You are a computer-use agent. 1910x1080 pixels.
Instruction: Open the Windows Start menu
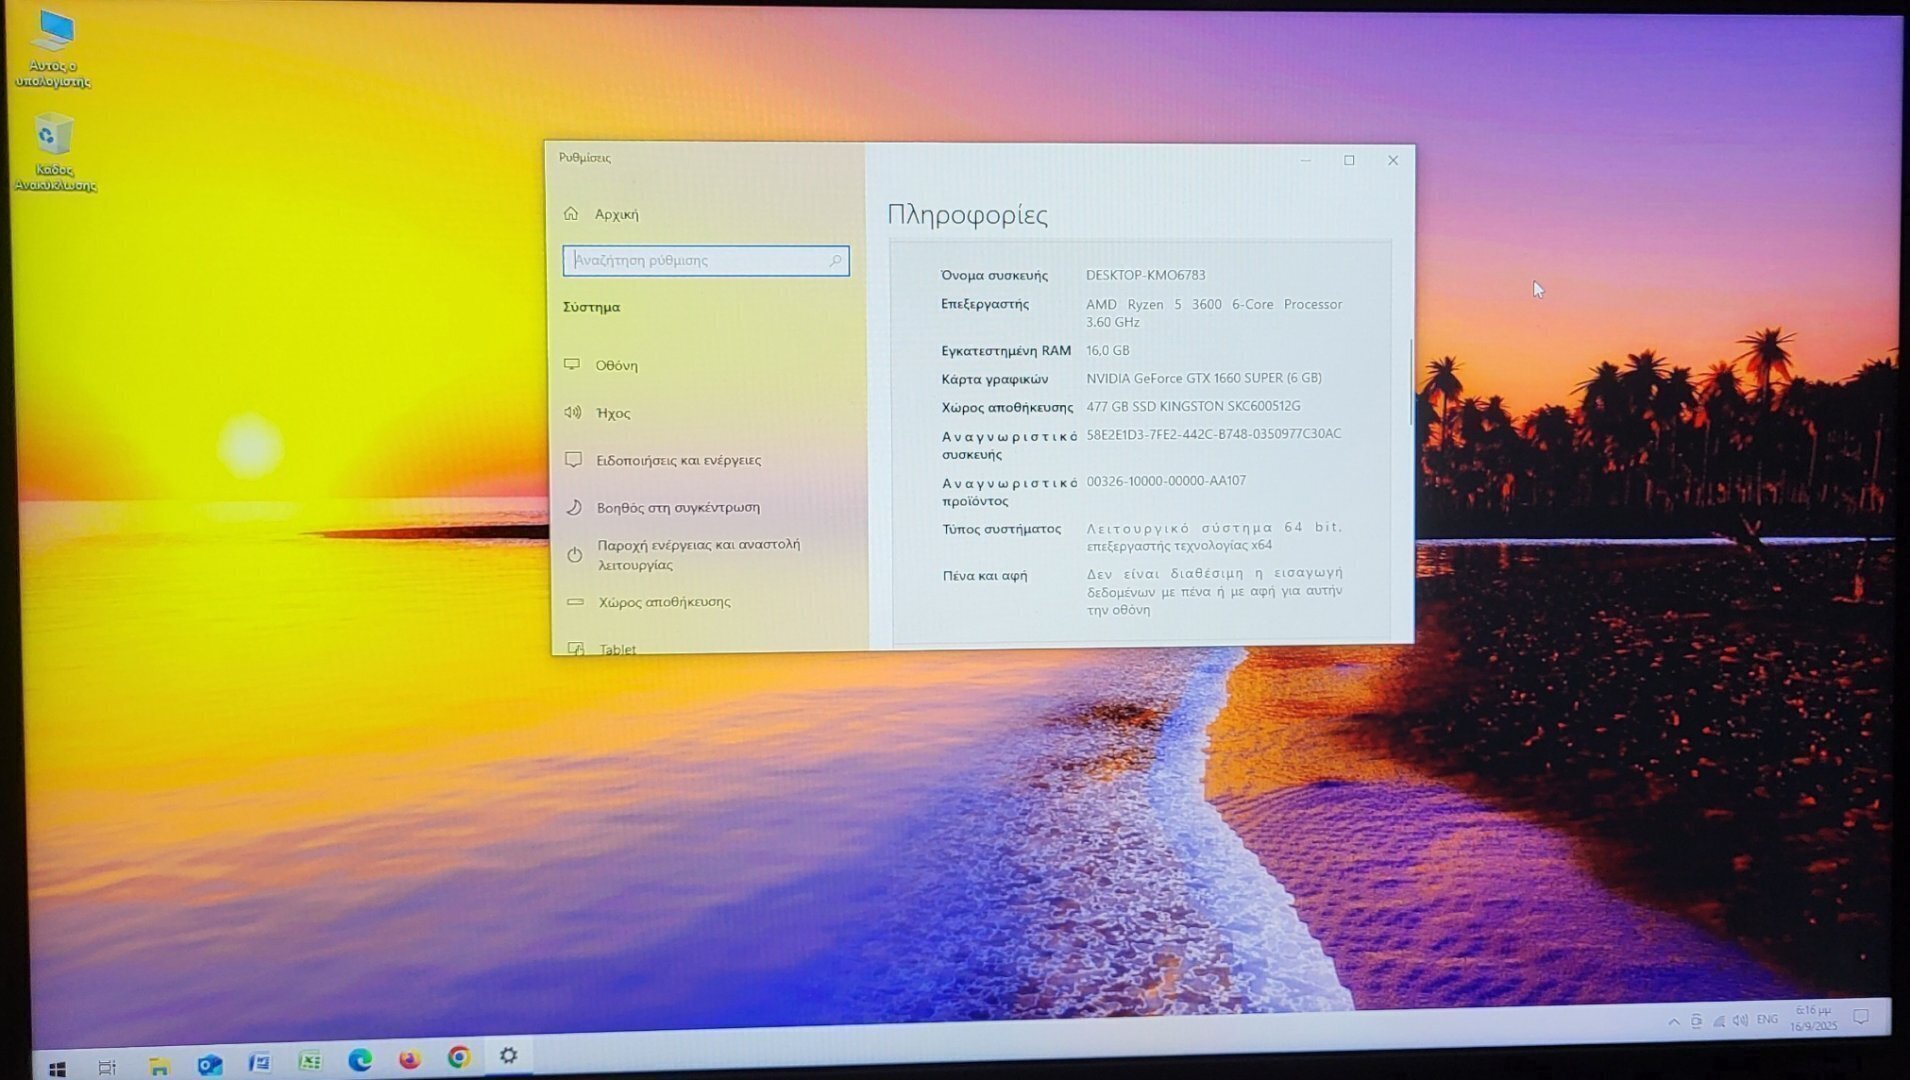[x=57, y=1069]
